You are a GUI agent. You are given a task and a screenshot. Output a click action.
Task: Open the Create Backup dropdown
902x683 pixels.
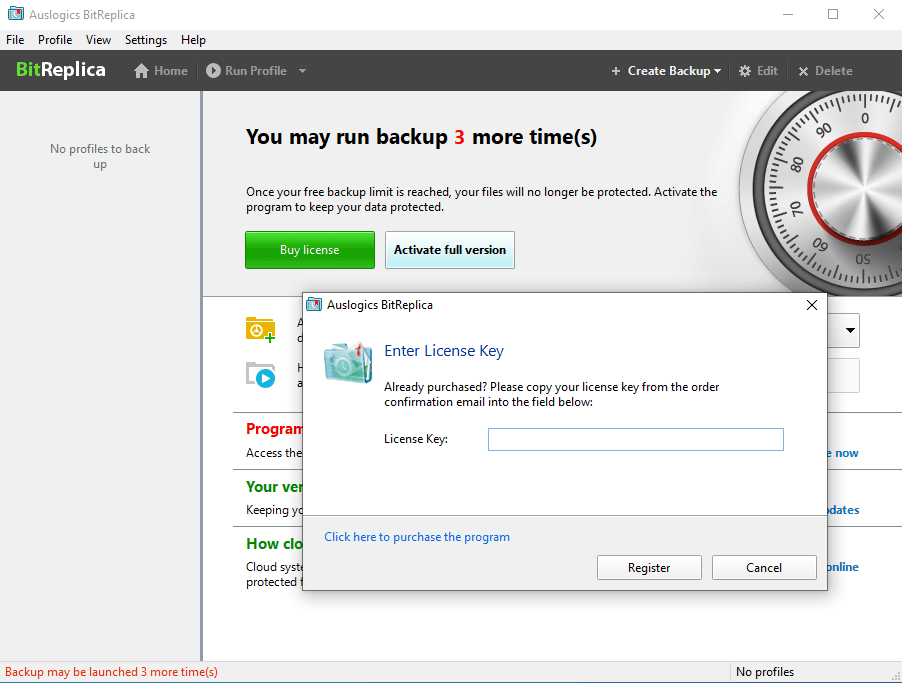click(x=666, y=71)
